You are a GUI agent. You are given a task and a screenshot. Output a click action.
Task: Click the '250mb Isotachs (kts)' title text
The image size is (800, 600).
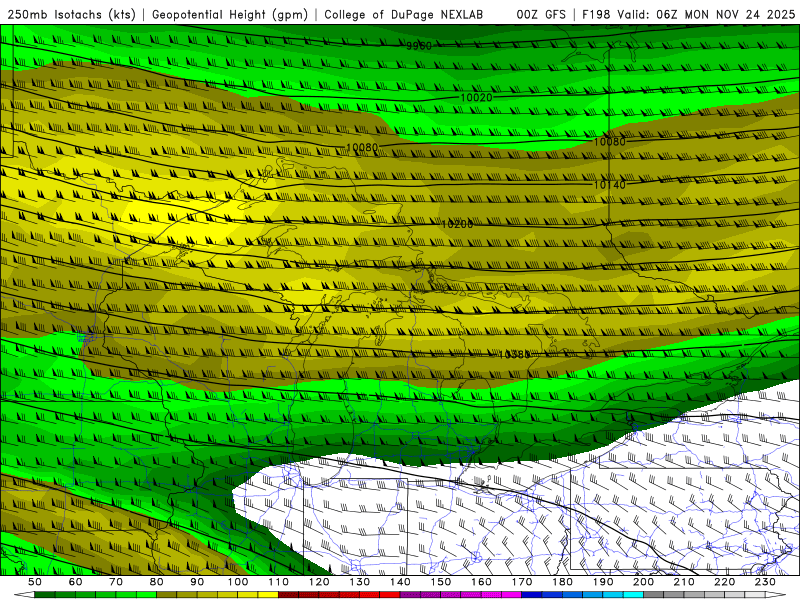click(71, 15)
